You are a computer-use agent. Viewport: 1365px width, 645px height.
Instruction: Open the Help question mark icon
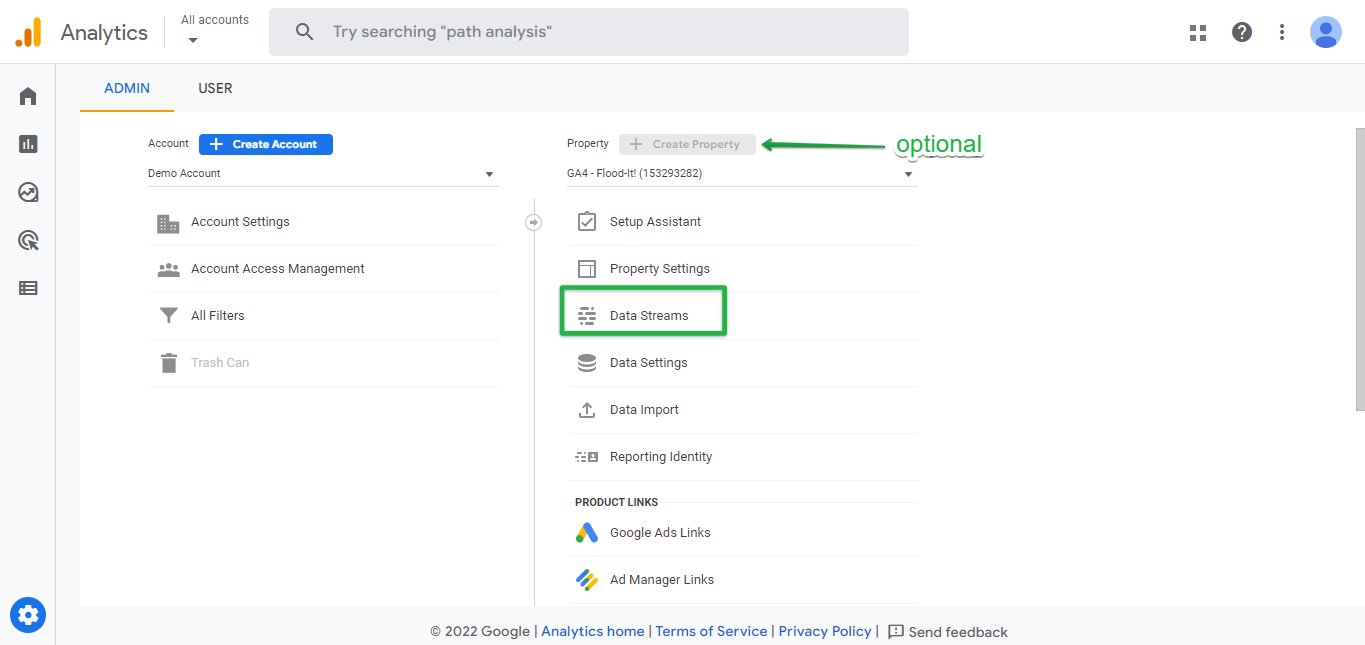(1242, 32)
